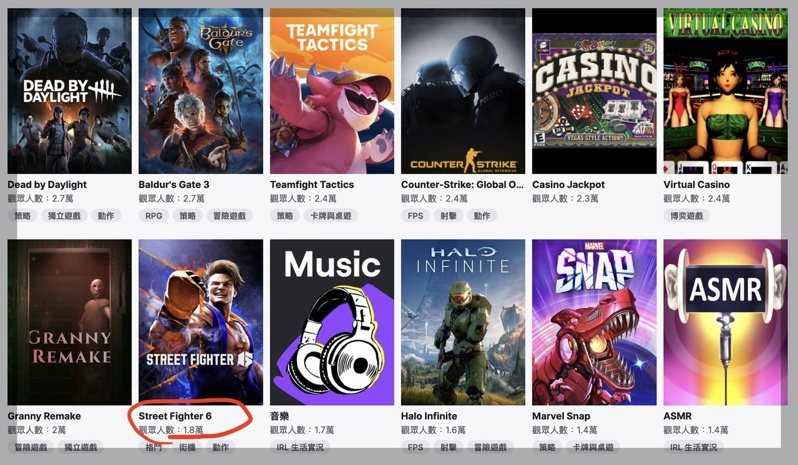The width and height of the screenshot is (798, 465).
Task: Open the Casino Jackpot title link
Action: [x=568, y=185]
